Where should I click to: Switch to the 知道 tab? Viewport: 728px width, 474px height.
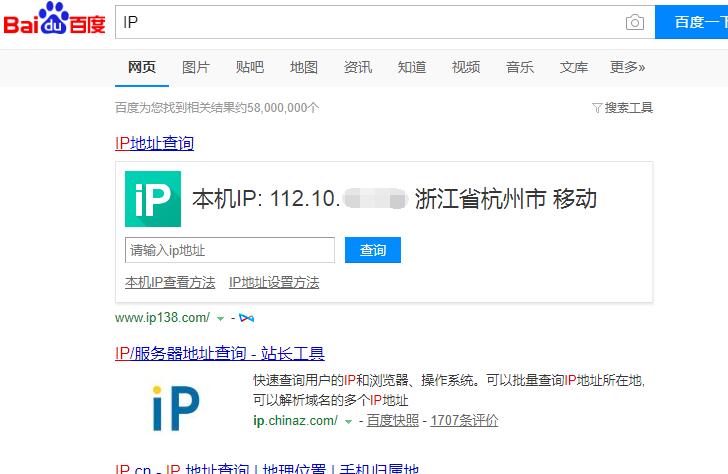pos(411,67)
